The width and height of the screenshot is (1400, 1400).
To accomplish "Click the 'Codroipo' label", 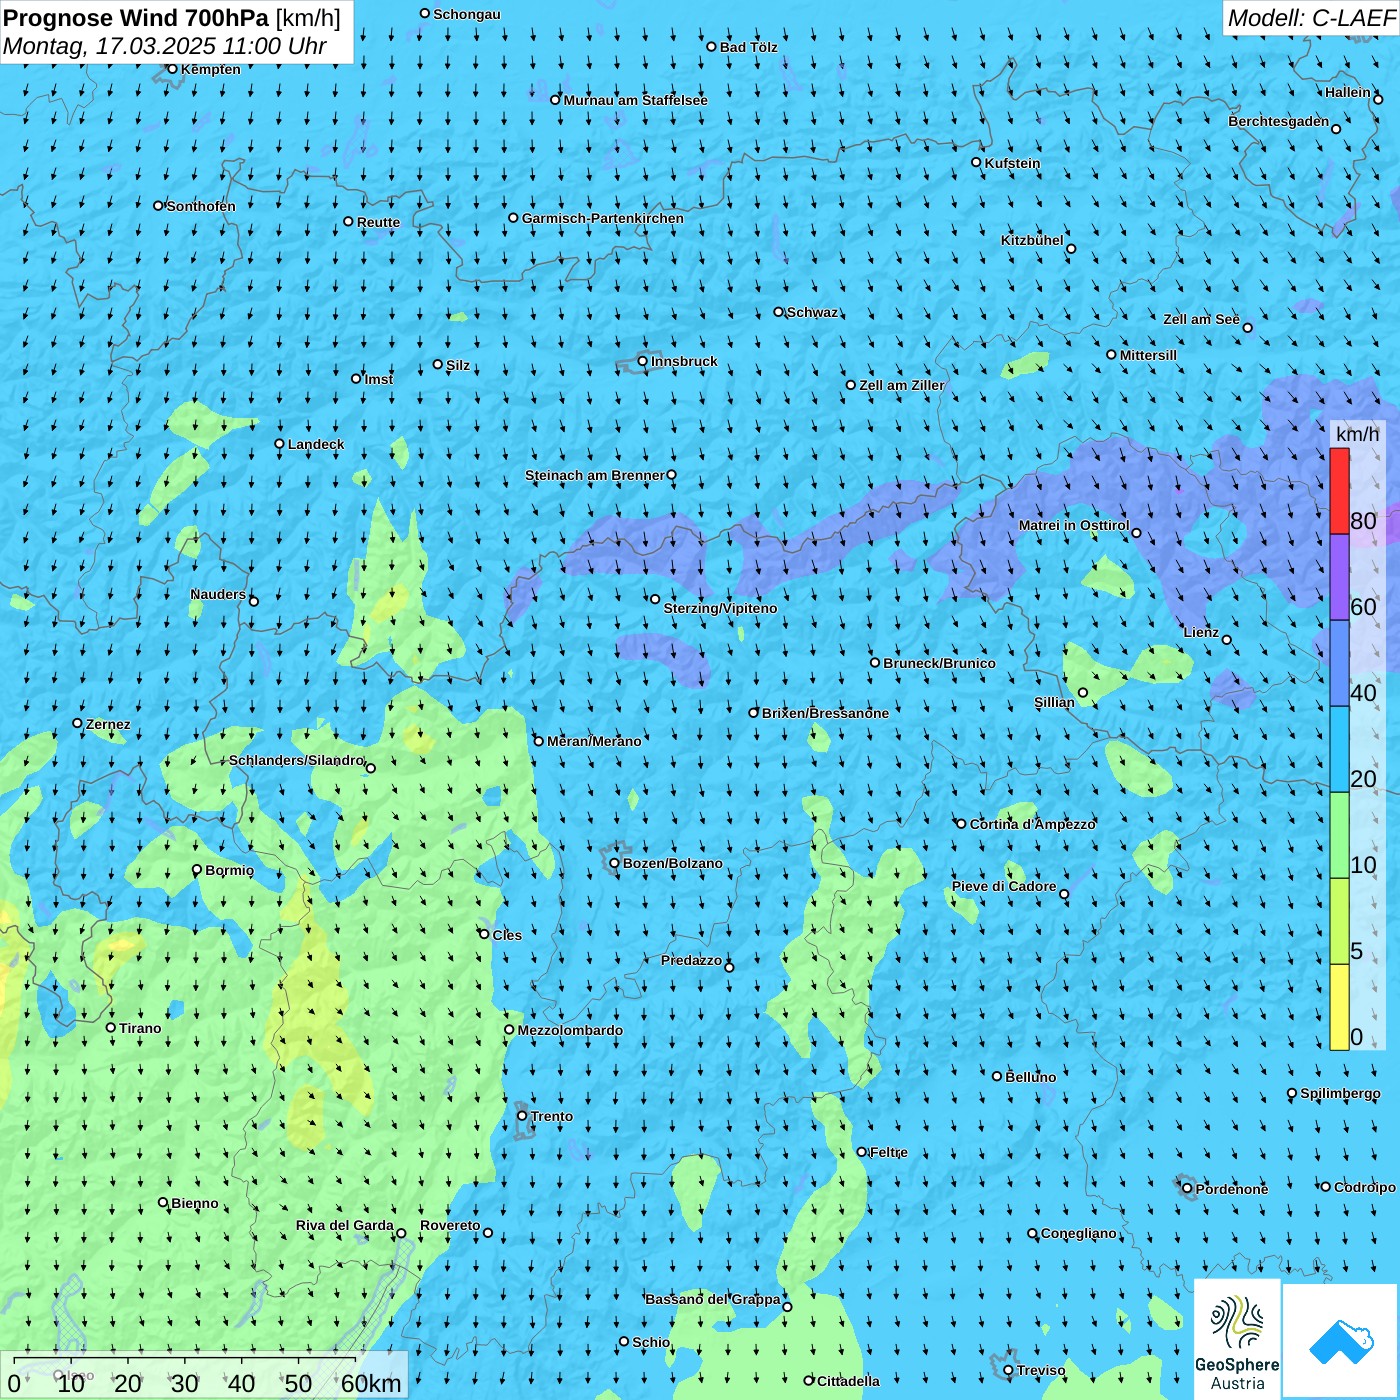I will pyautogui.click(x=1365, y=1187).
